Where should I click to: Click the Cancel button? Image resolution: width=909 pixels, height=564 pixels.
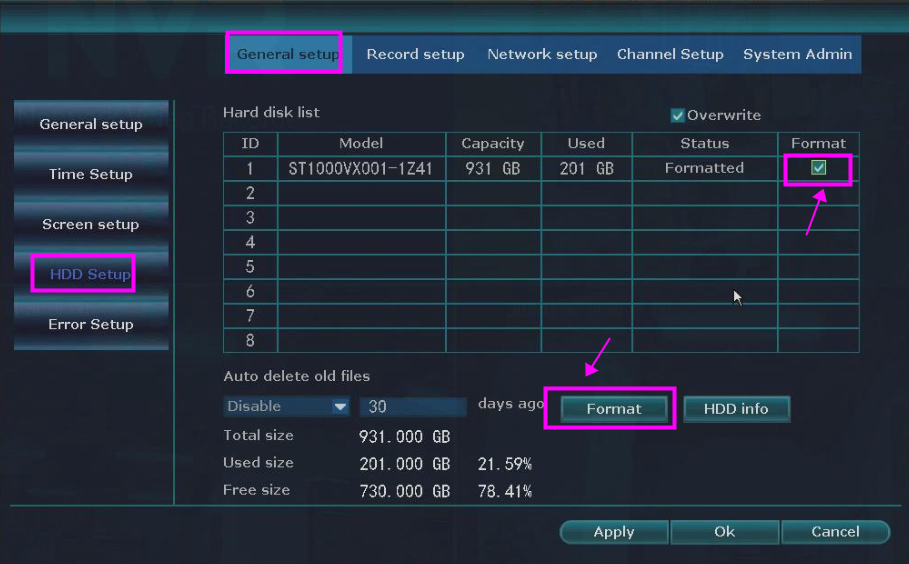(x=835, y=532)
